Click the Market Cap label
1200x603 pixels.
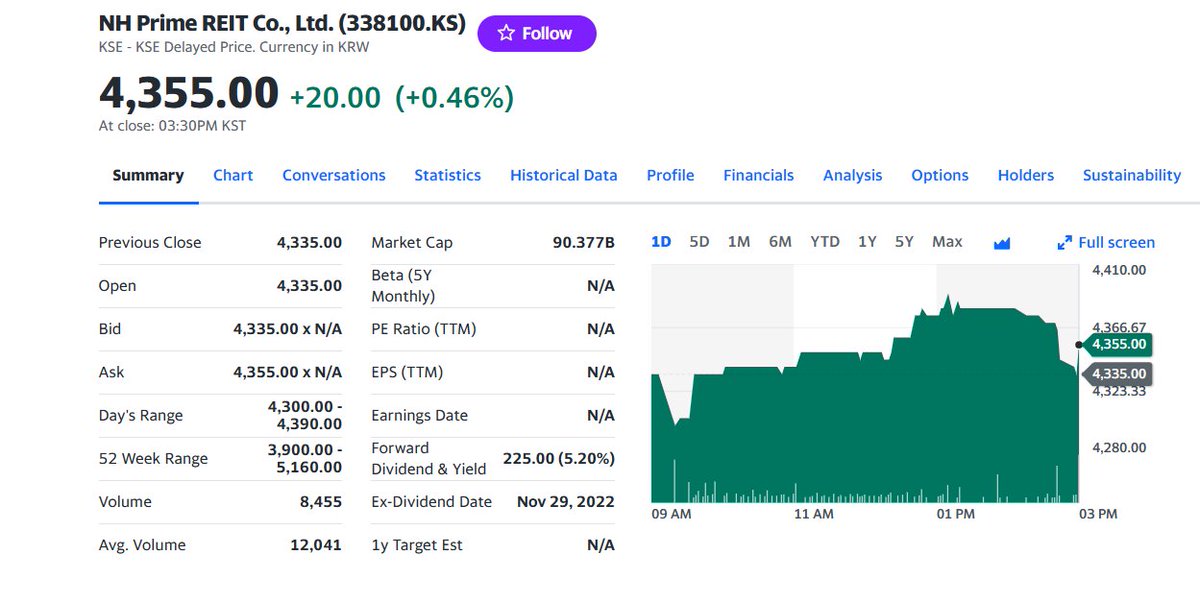click(x=412, y=243)
